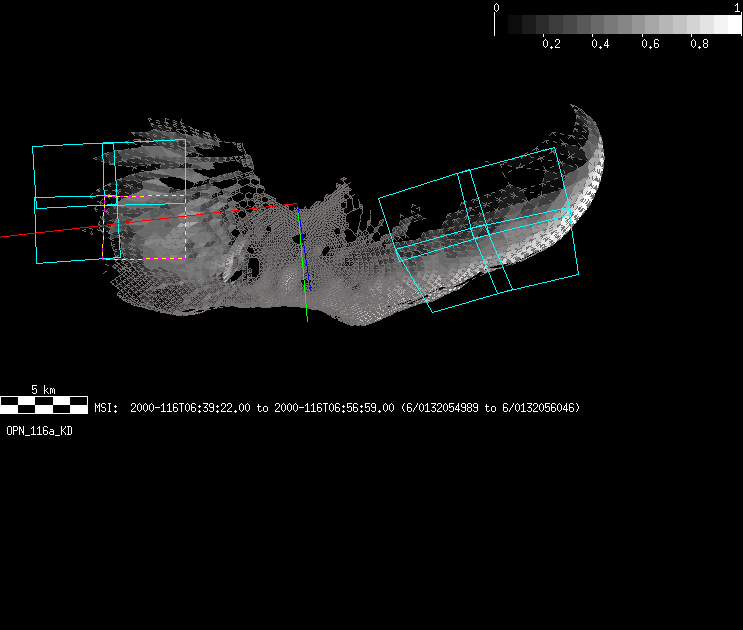Click the short blue axis line on the asteroid
743x630 pixels.
(x=309, y=281)
